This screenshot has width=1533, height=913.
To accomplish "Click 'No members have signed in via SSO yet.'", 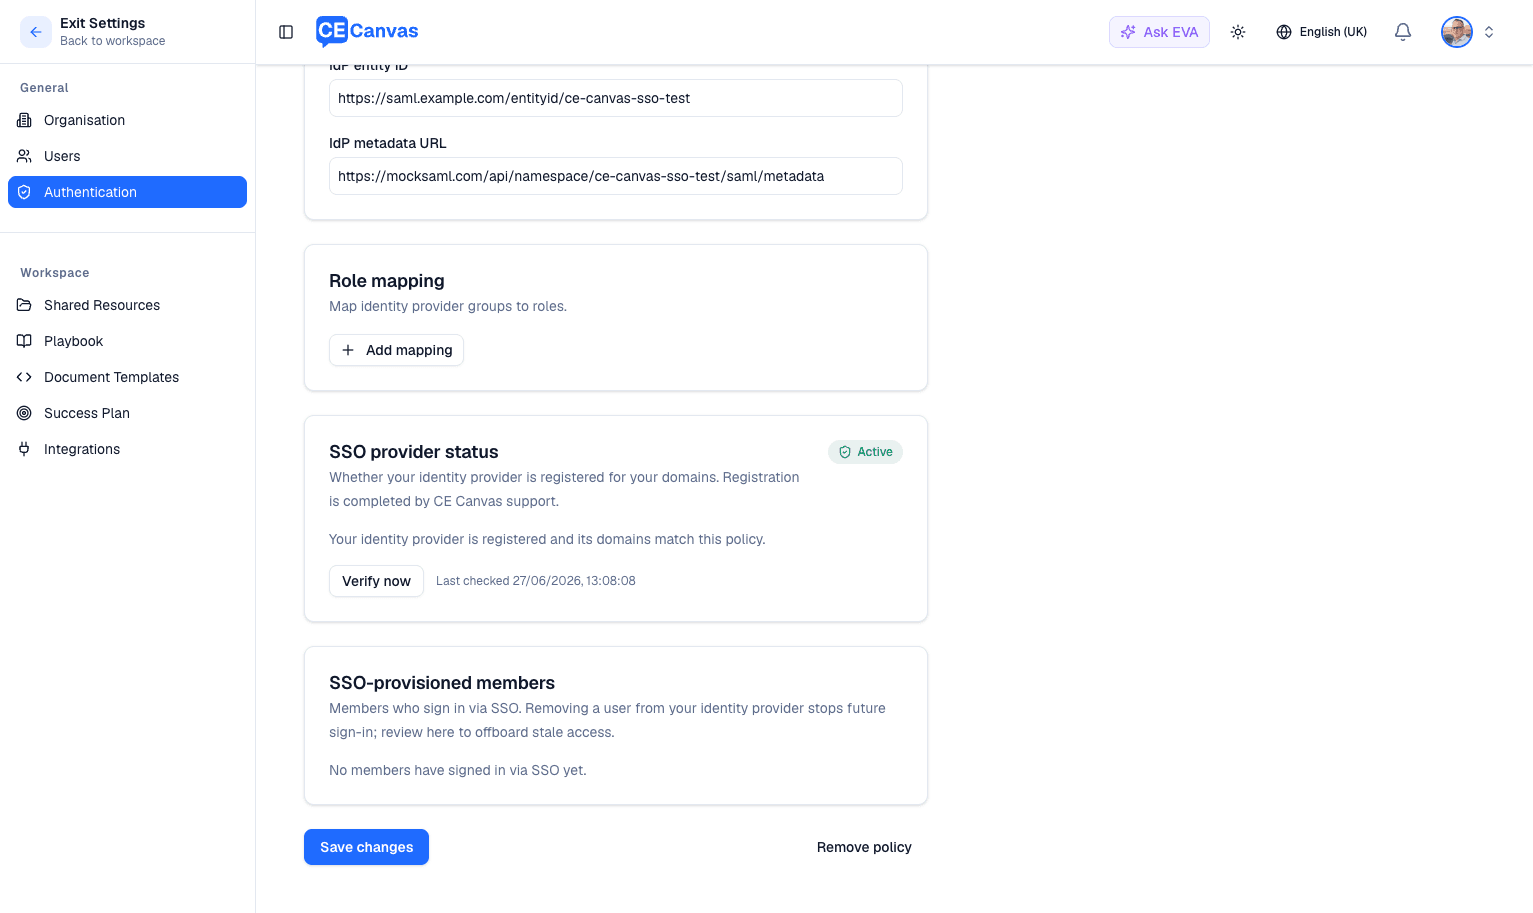I will tap(458, 770).
